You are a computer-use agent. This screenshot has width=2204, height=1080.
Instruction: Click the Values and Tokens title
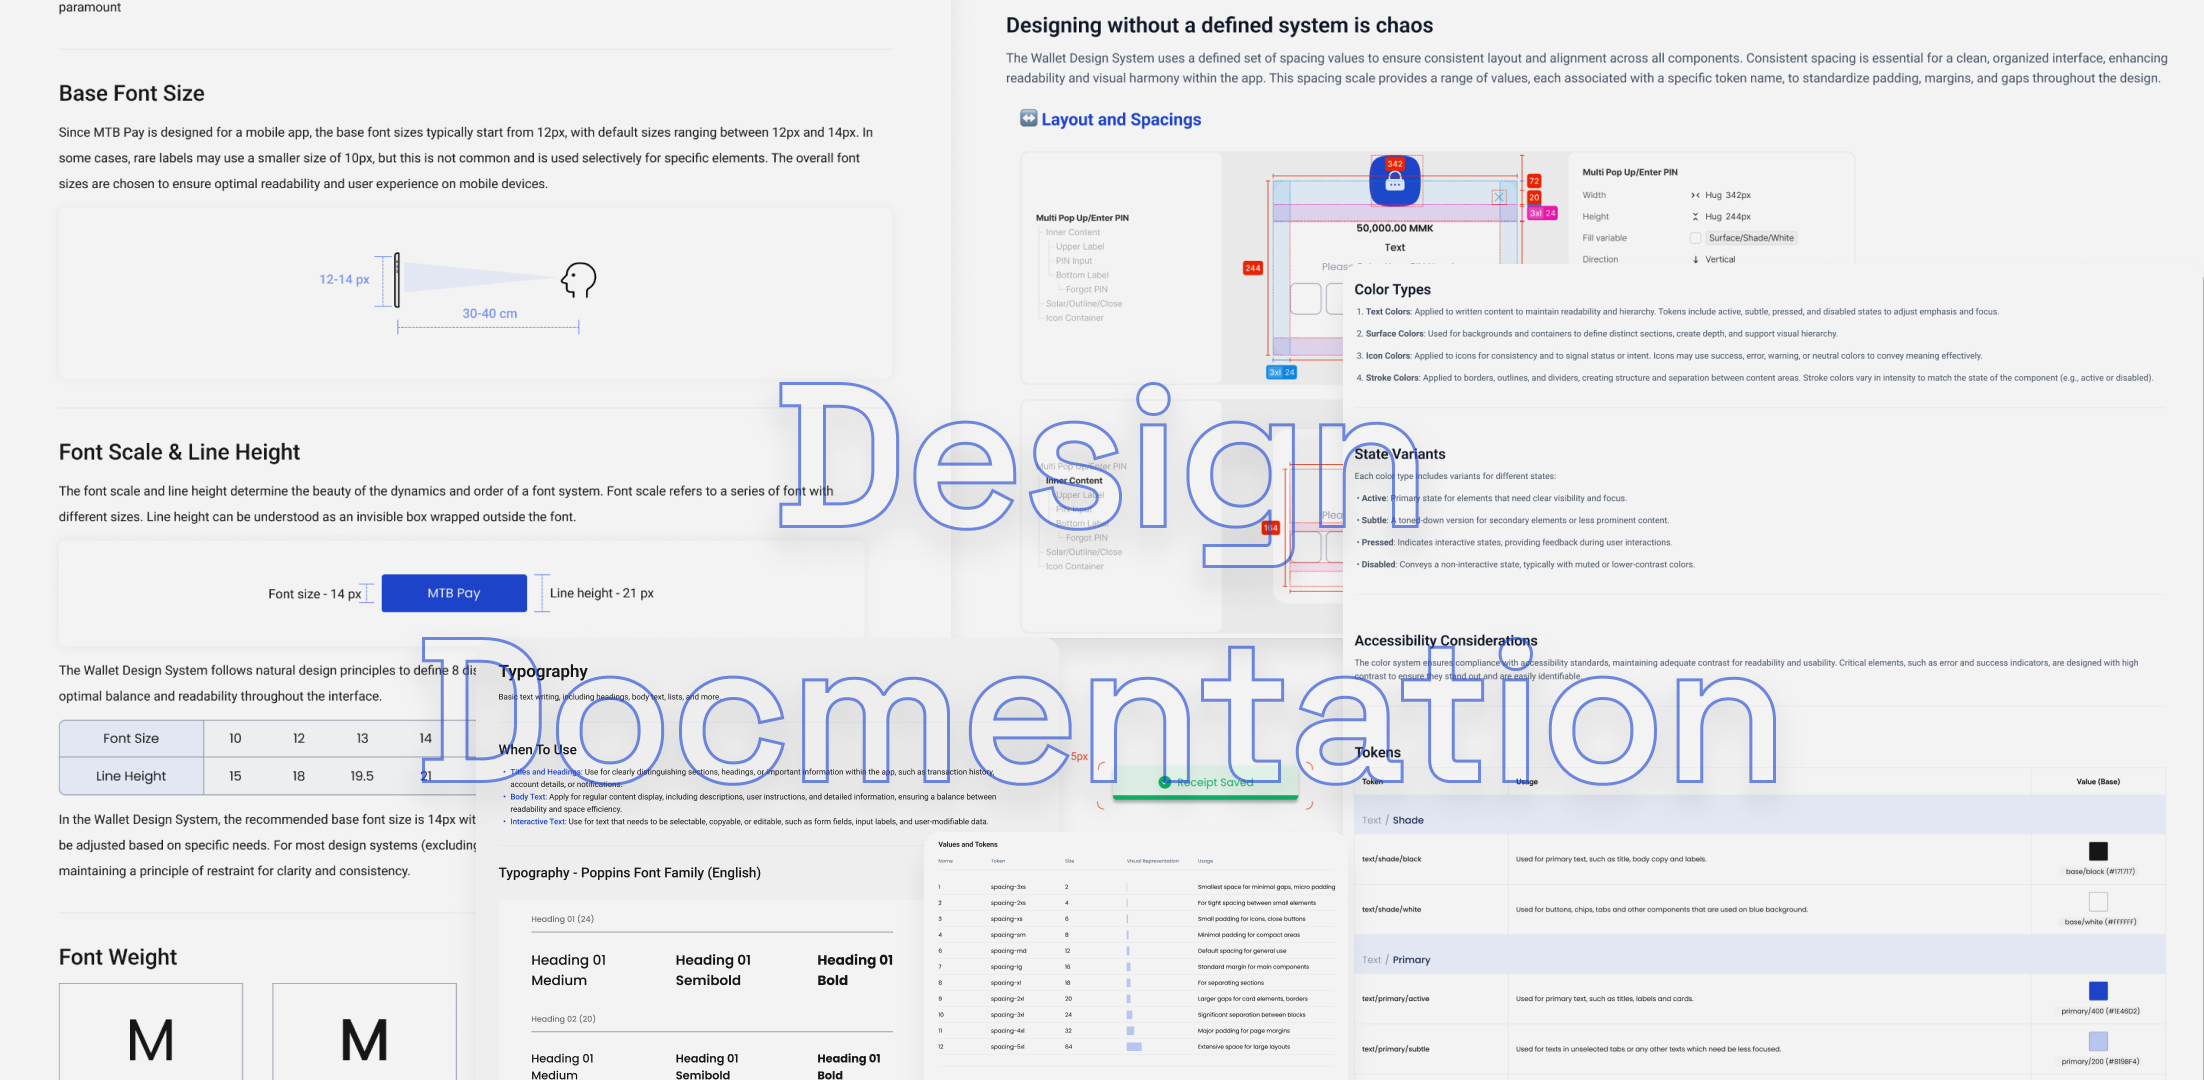coord(967,845)
